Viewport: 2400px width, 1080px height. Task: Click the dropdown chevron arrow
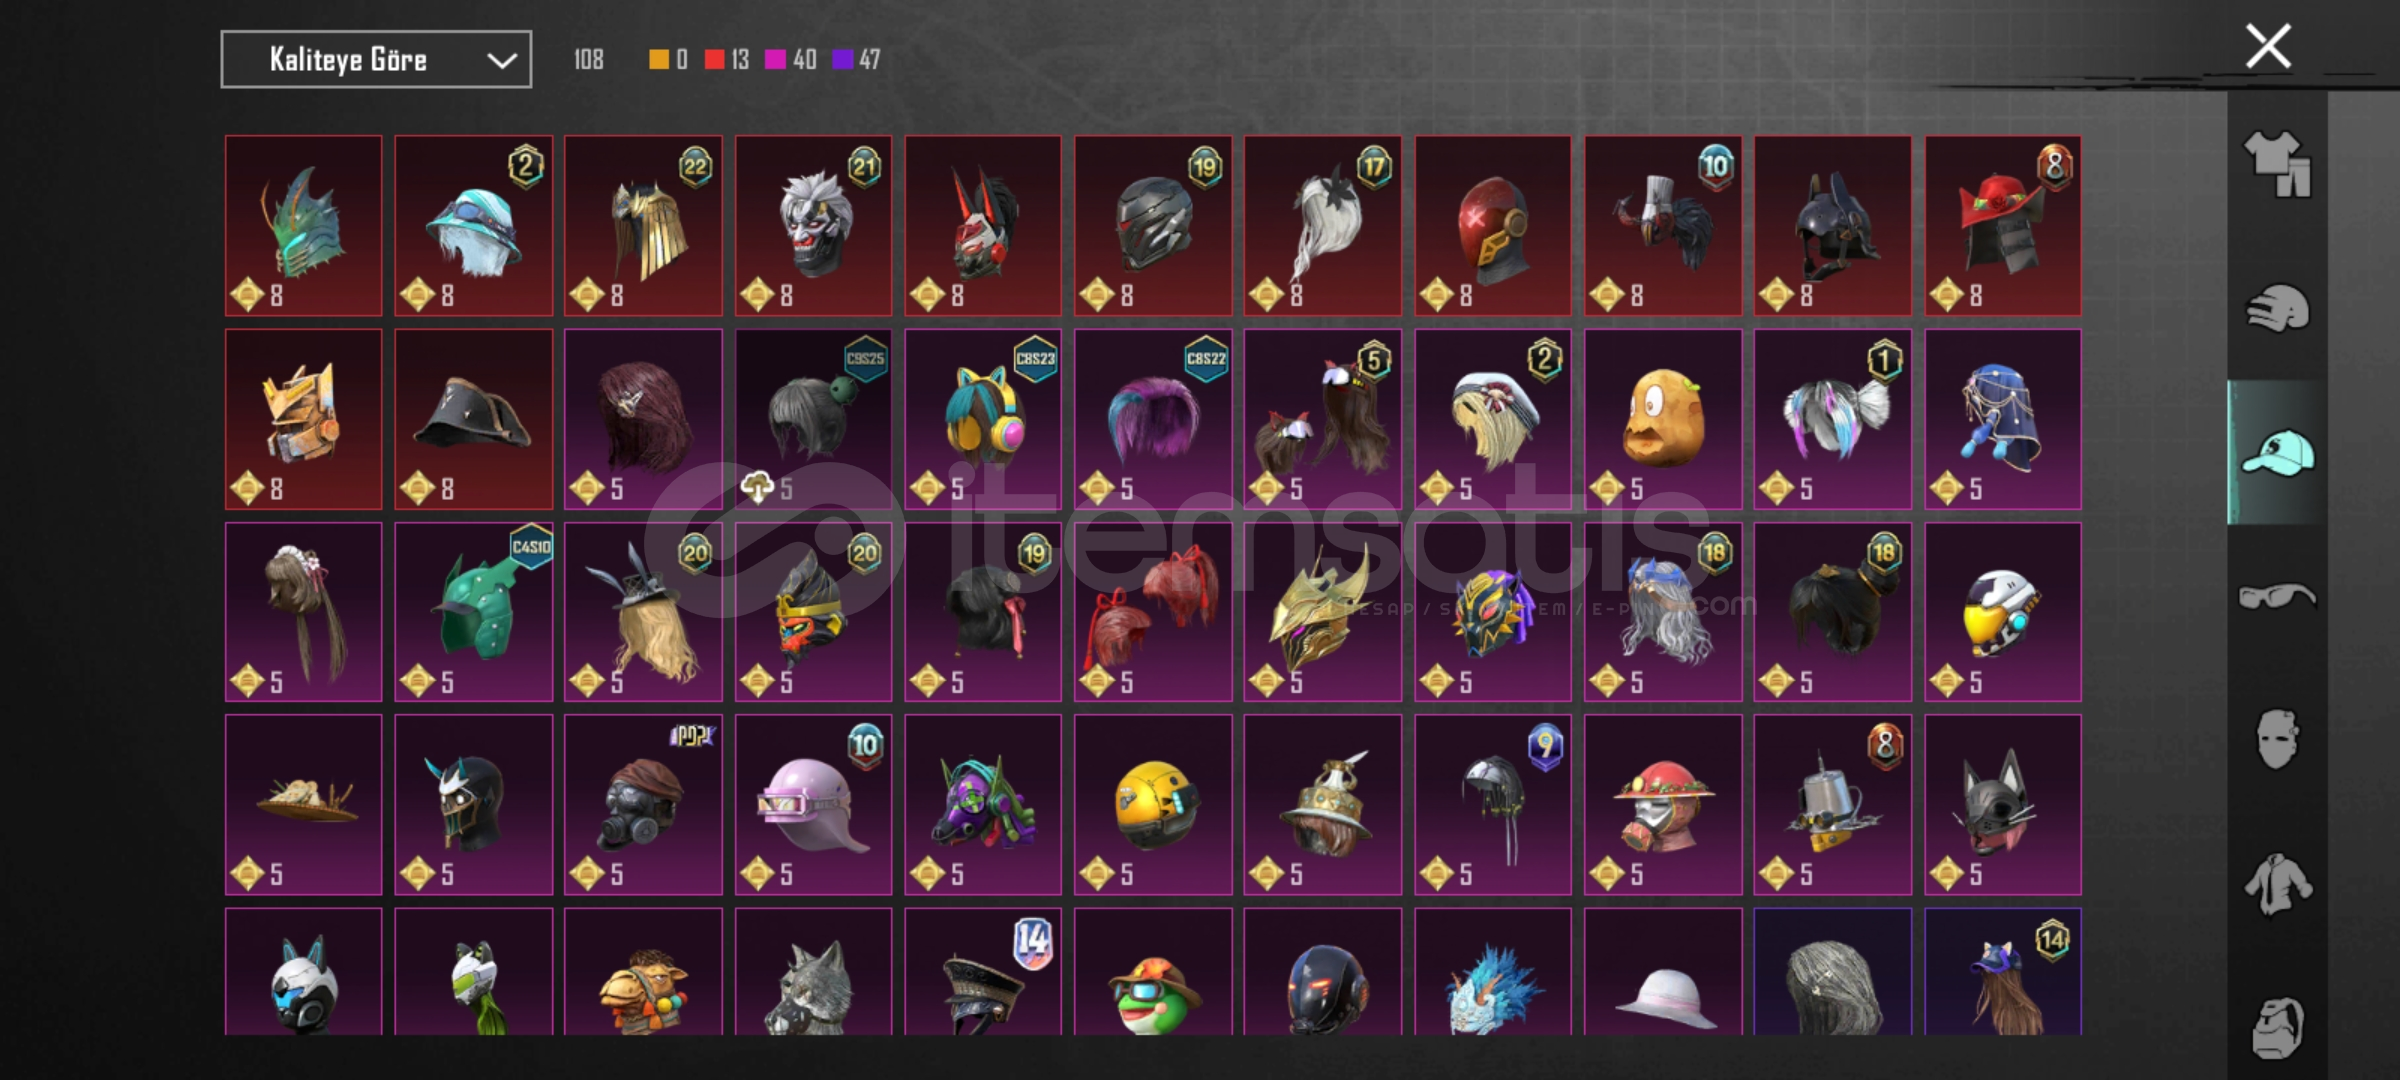501,61
